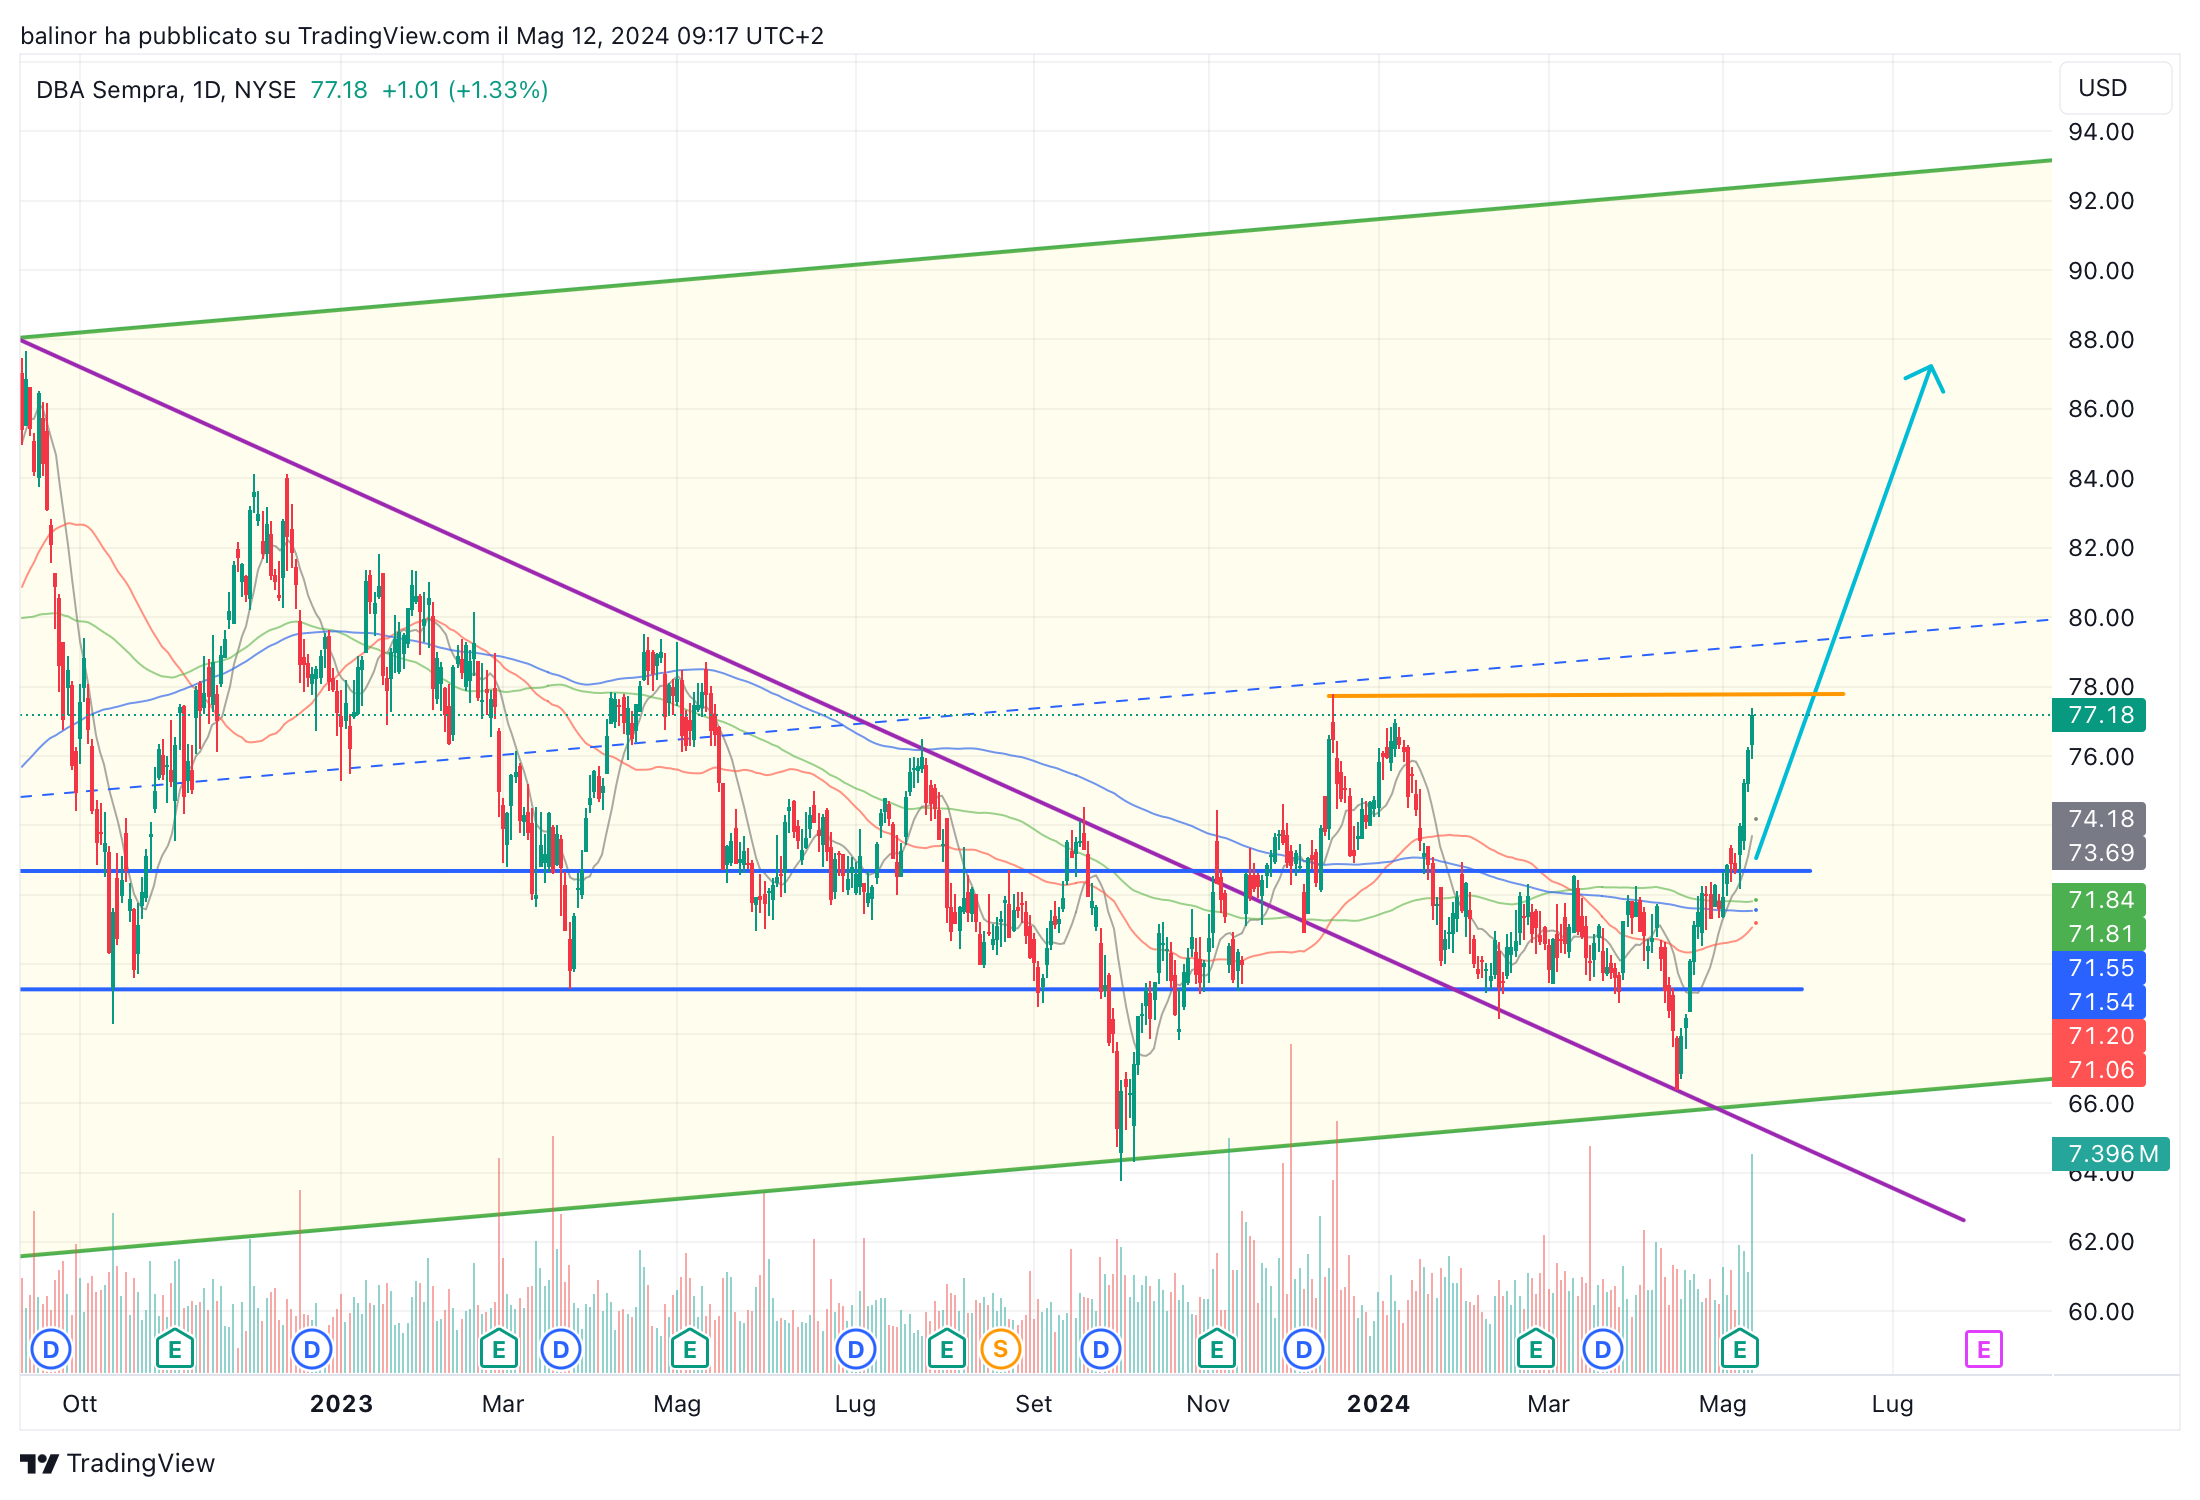Click the 2023 label on time axis
2200x1500 pixels.
click(341, 1404)
